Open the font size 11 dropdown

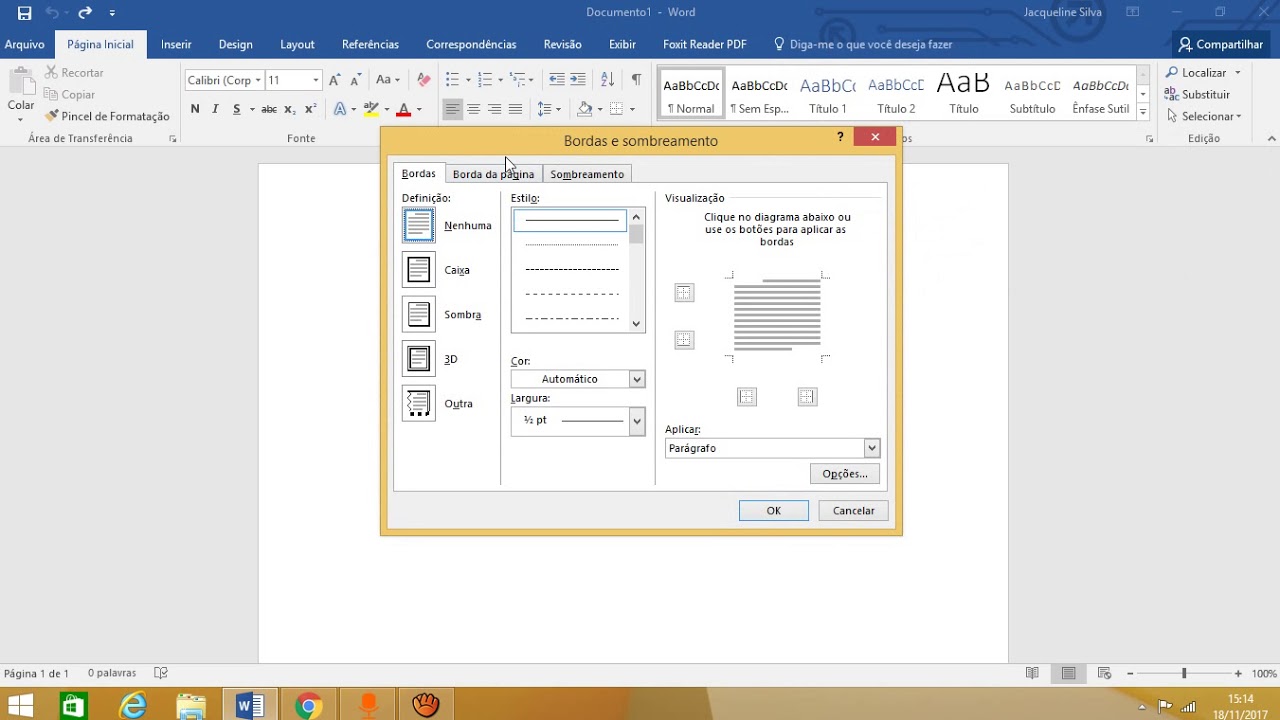316,80
